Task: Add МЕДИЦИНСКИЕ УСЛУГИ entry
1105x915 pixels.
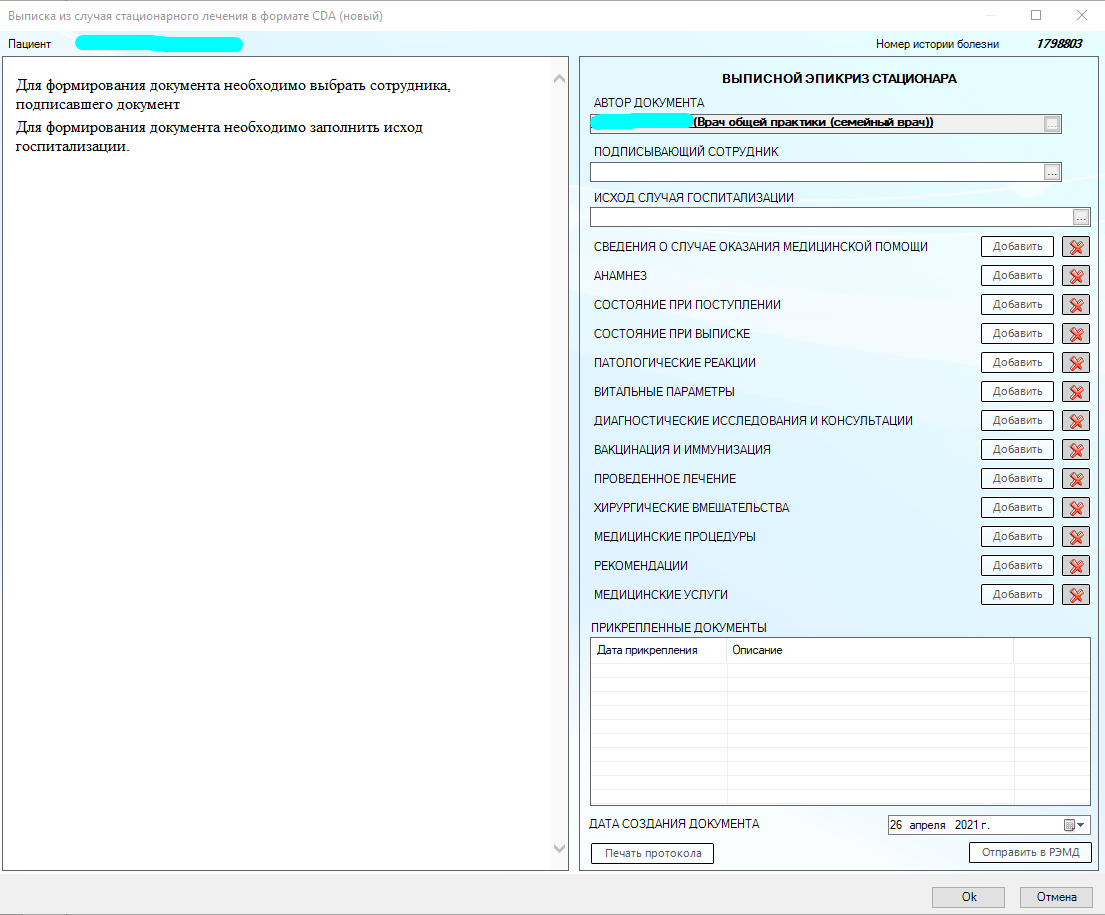Action: (x=1017, y=594)
